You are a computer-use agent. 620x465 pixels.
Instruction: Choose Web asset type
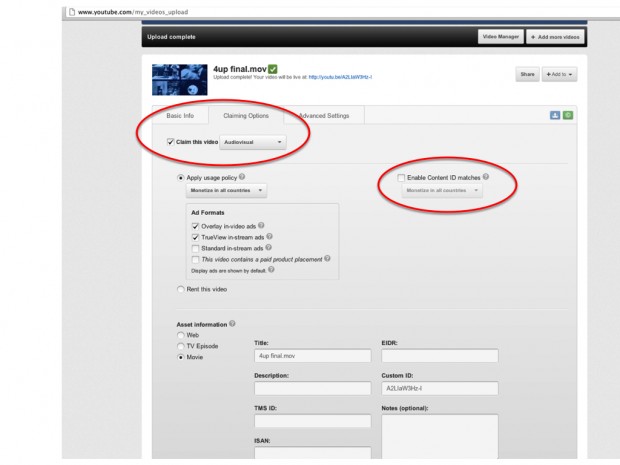[x=181, y=335]
